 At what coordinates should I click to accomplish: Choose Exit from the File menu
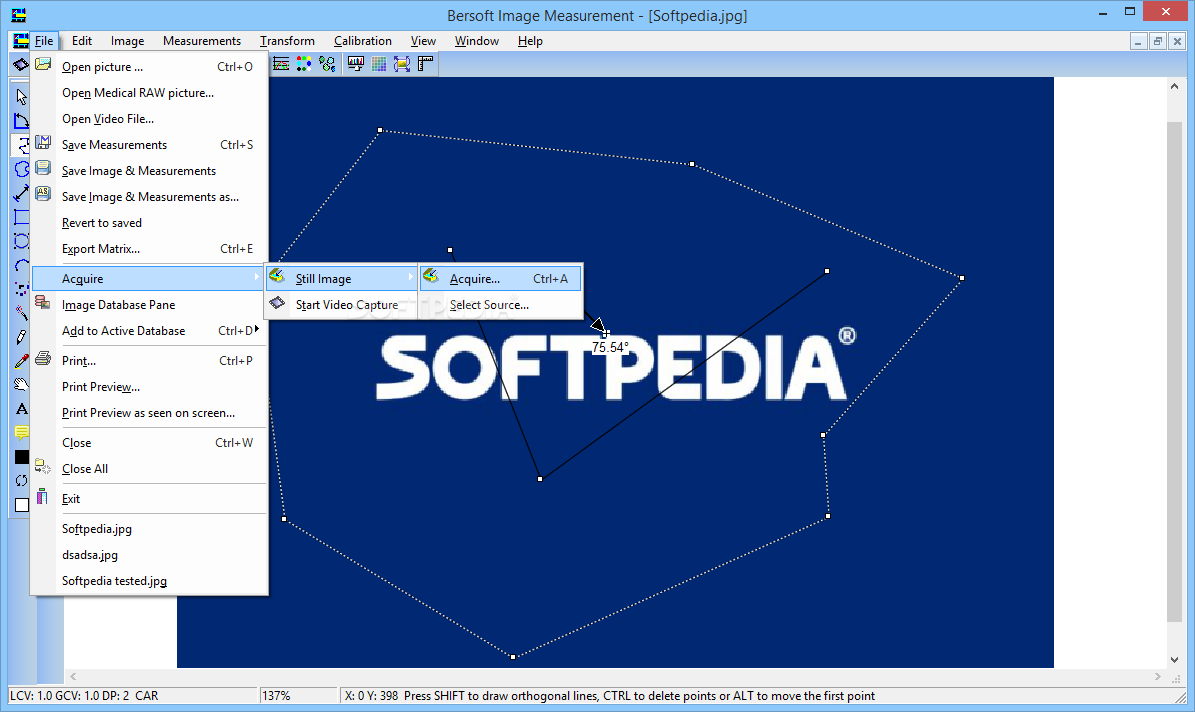[149, 499]
